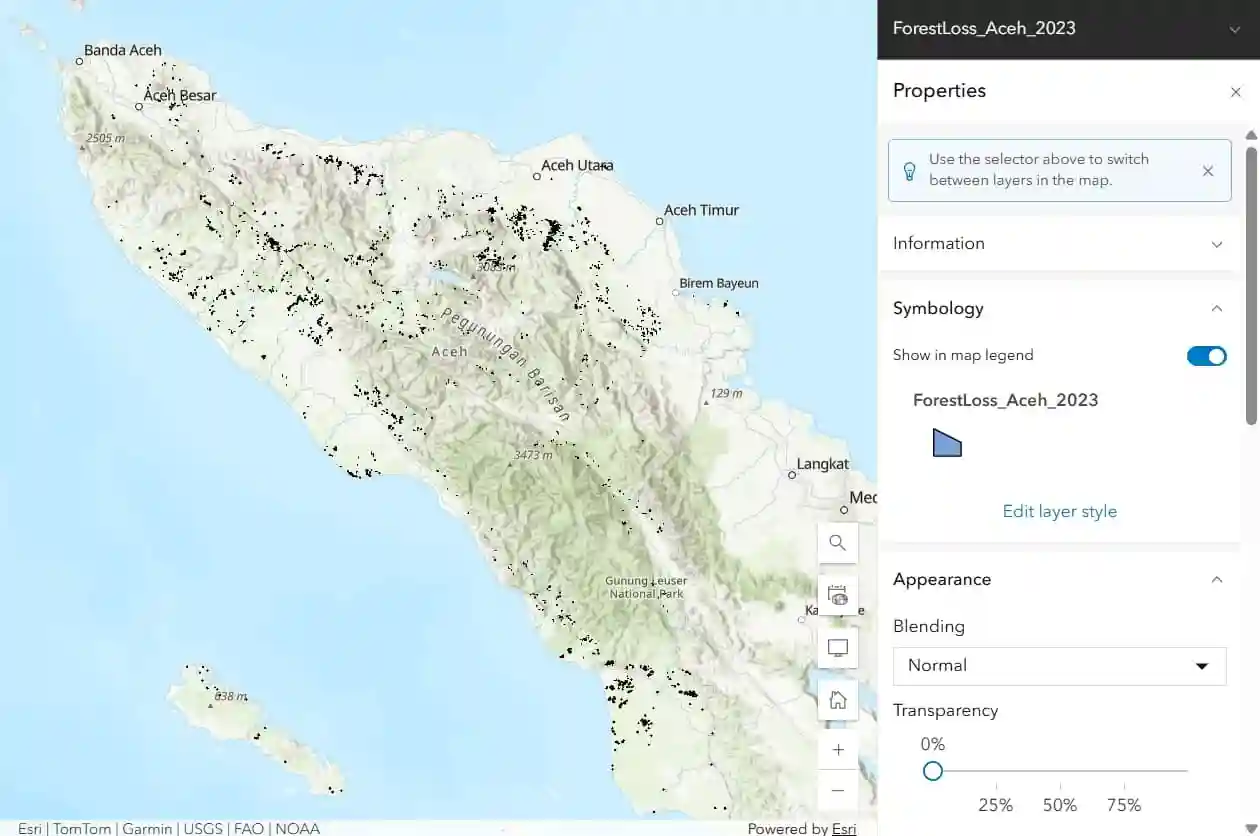Click the Edit layer style link

pyautogui.click(x=1059, y=511)
